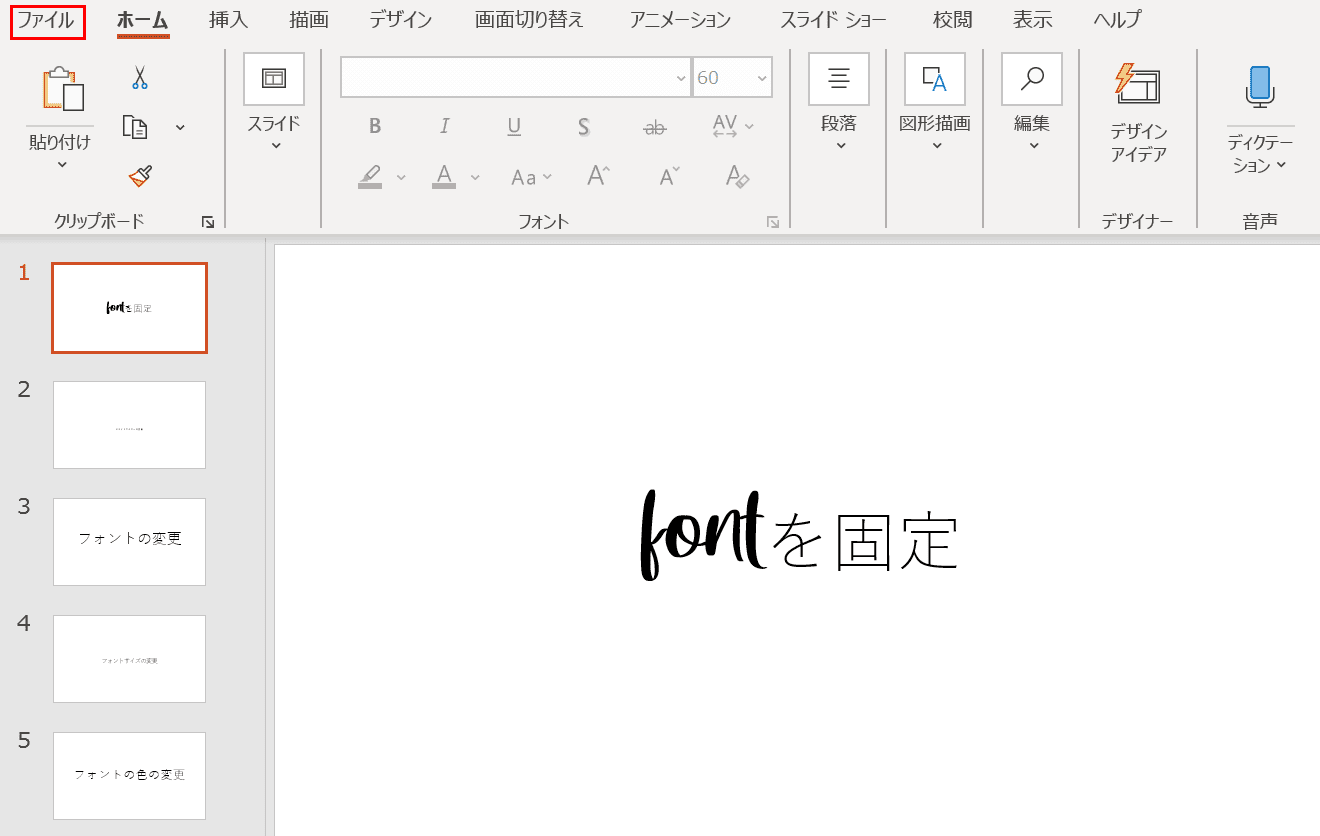Select slide 5 フォントの色の変更 thumbnail

(129, 776)
